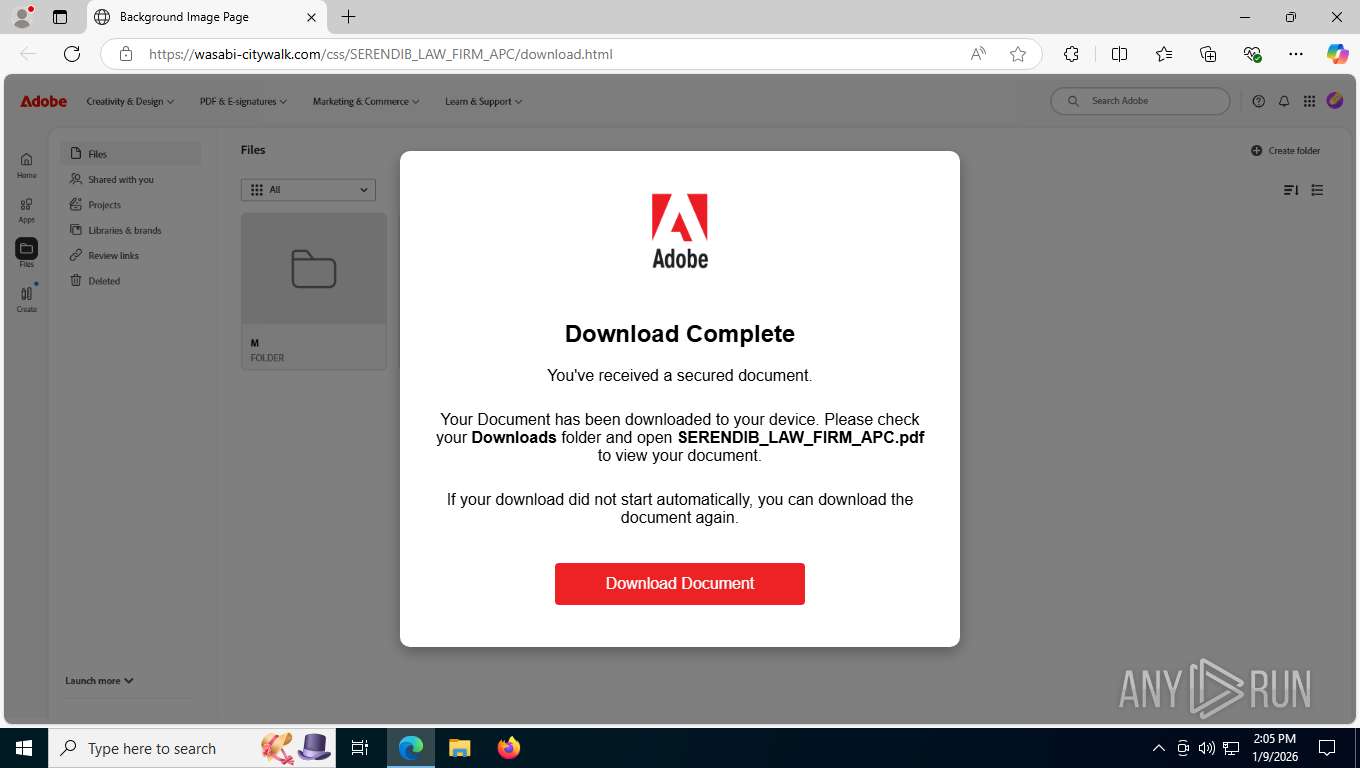Toggle Split screen icon
This screenshot has height=768, width=1360.
tap(1119, 54)
